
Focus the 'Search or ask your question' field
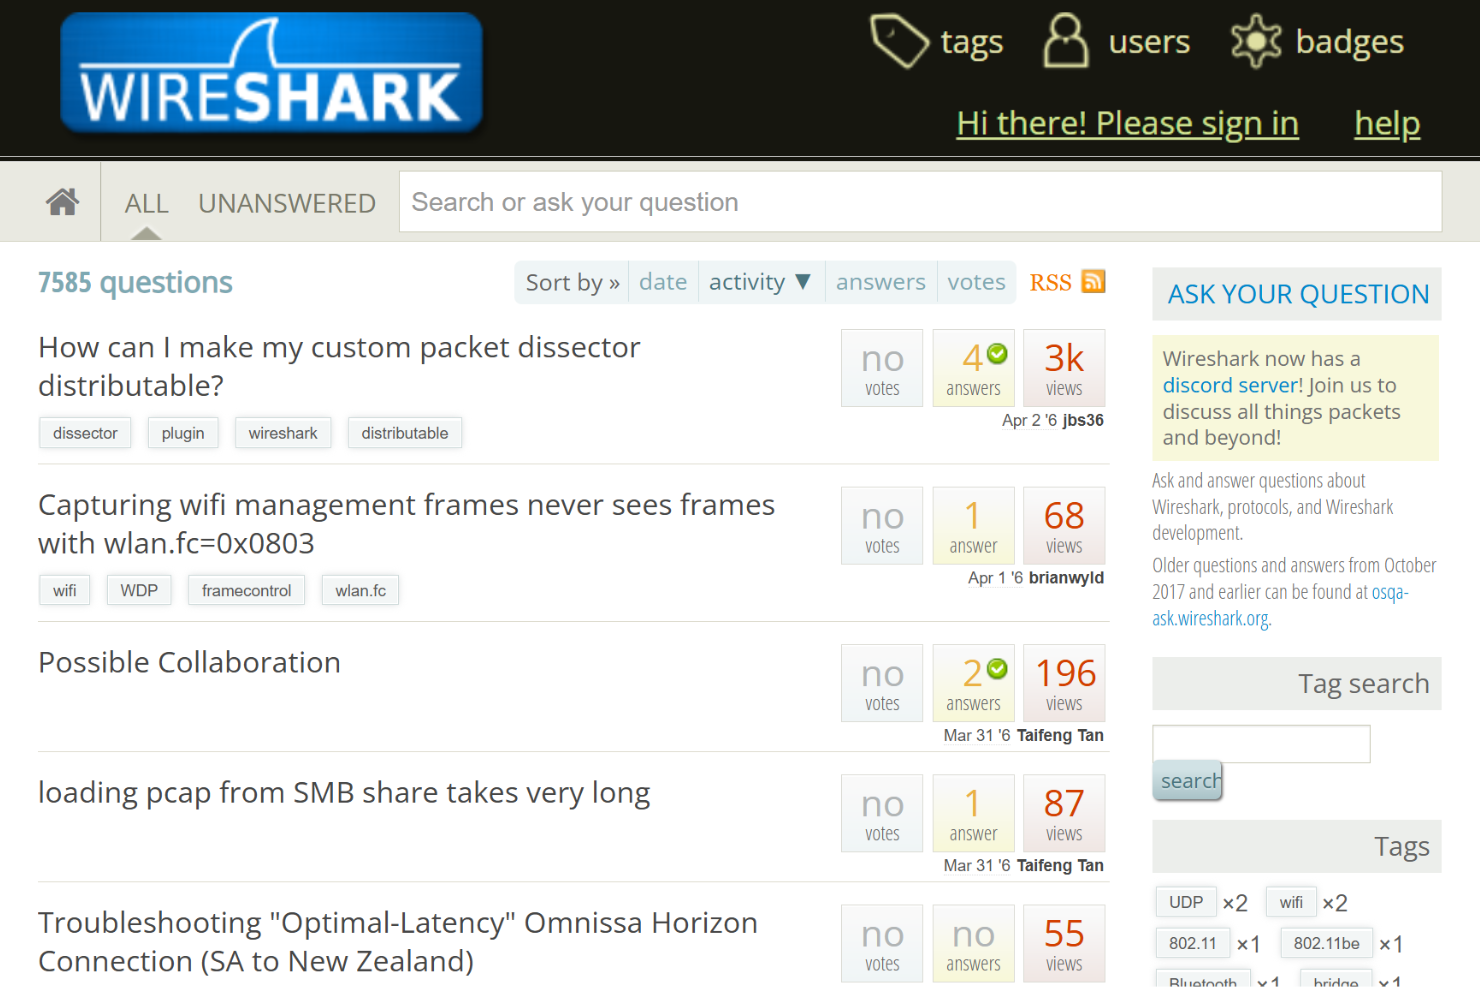(920, 202)
